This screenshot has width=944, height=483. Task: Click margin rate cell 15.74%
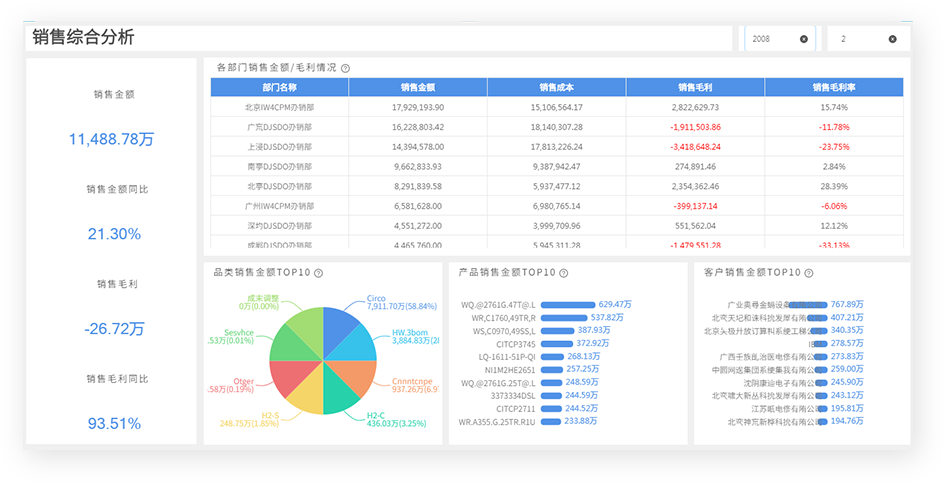pyautogui.click(x=834, y=107)
